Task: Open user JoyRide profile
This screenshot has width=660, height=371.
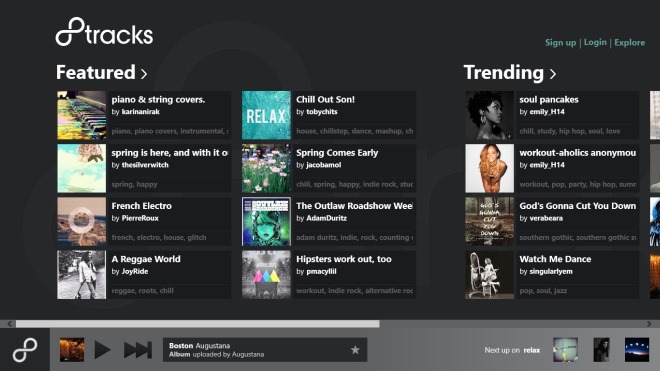Action: coord(135,271)
